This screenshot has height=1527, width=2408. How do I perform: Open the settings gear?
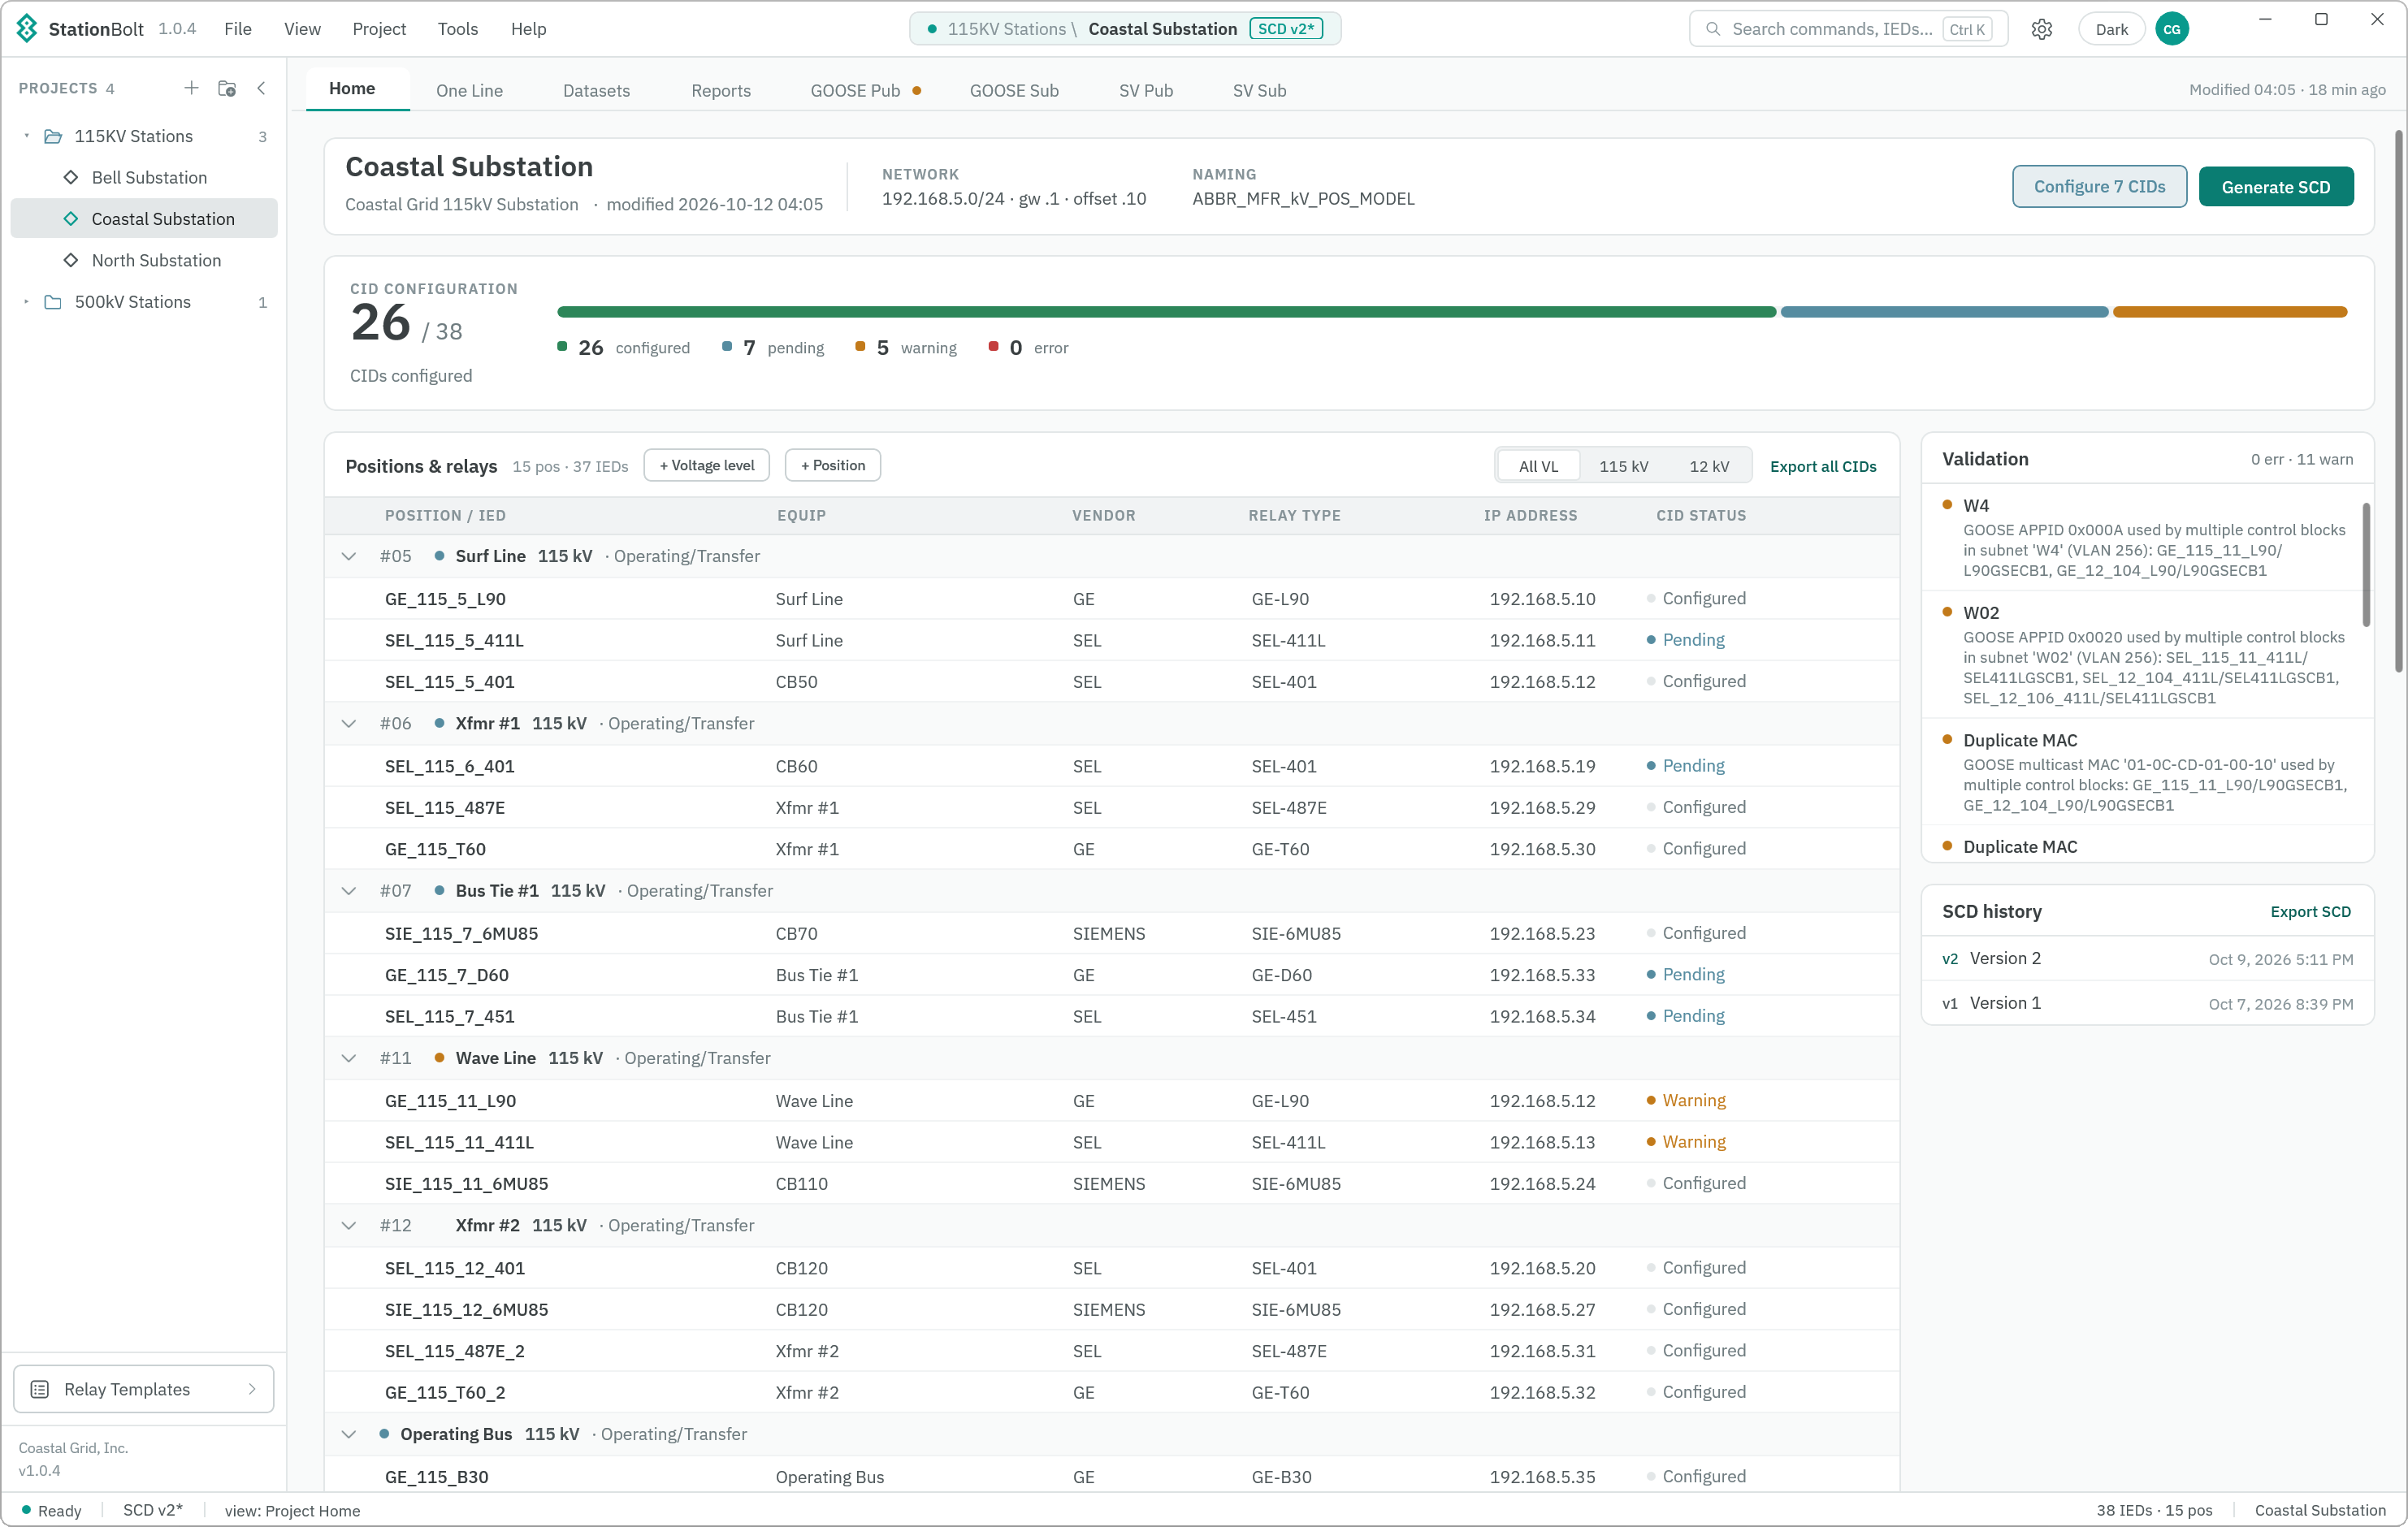2041,29
